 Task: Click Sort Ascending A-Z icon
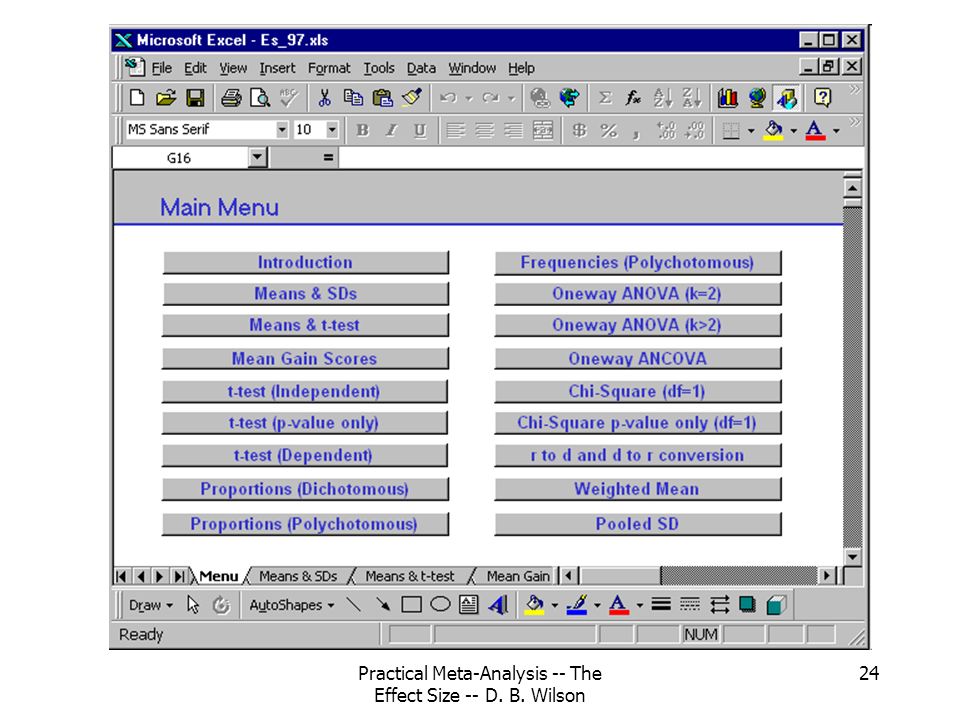pos(662,98)
